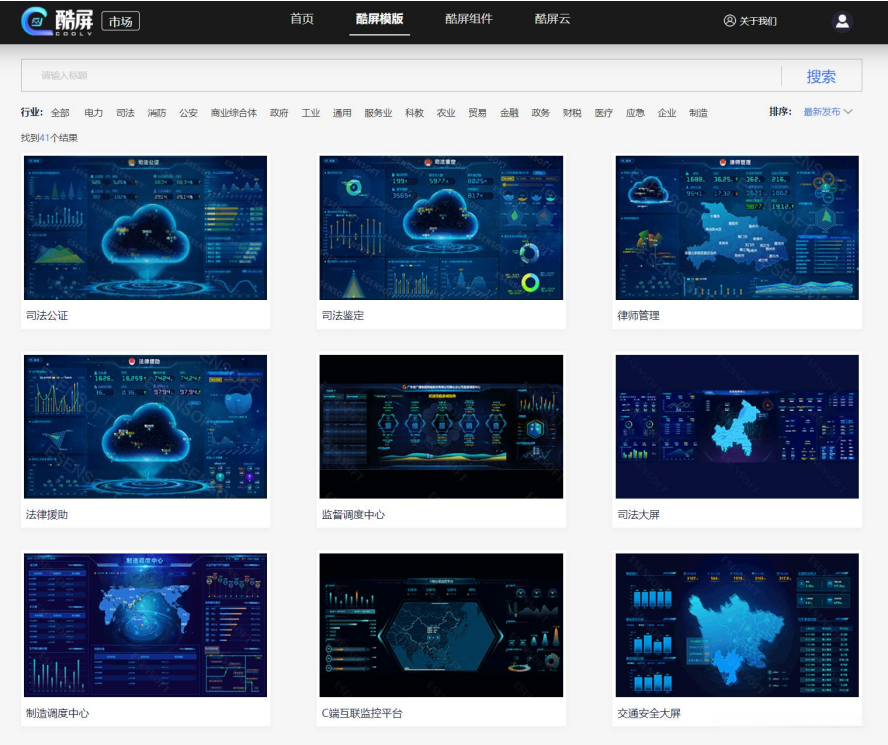Expand the 最新发布 sort dropdown
Screen dimensions: 888x745
[827, 112]
